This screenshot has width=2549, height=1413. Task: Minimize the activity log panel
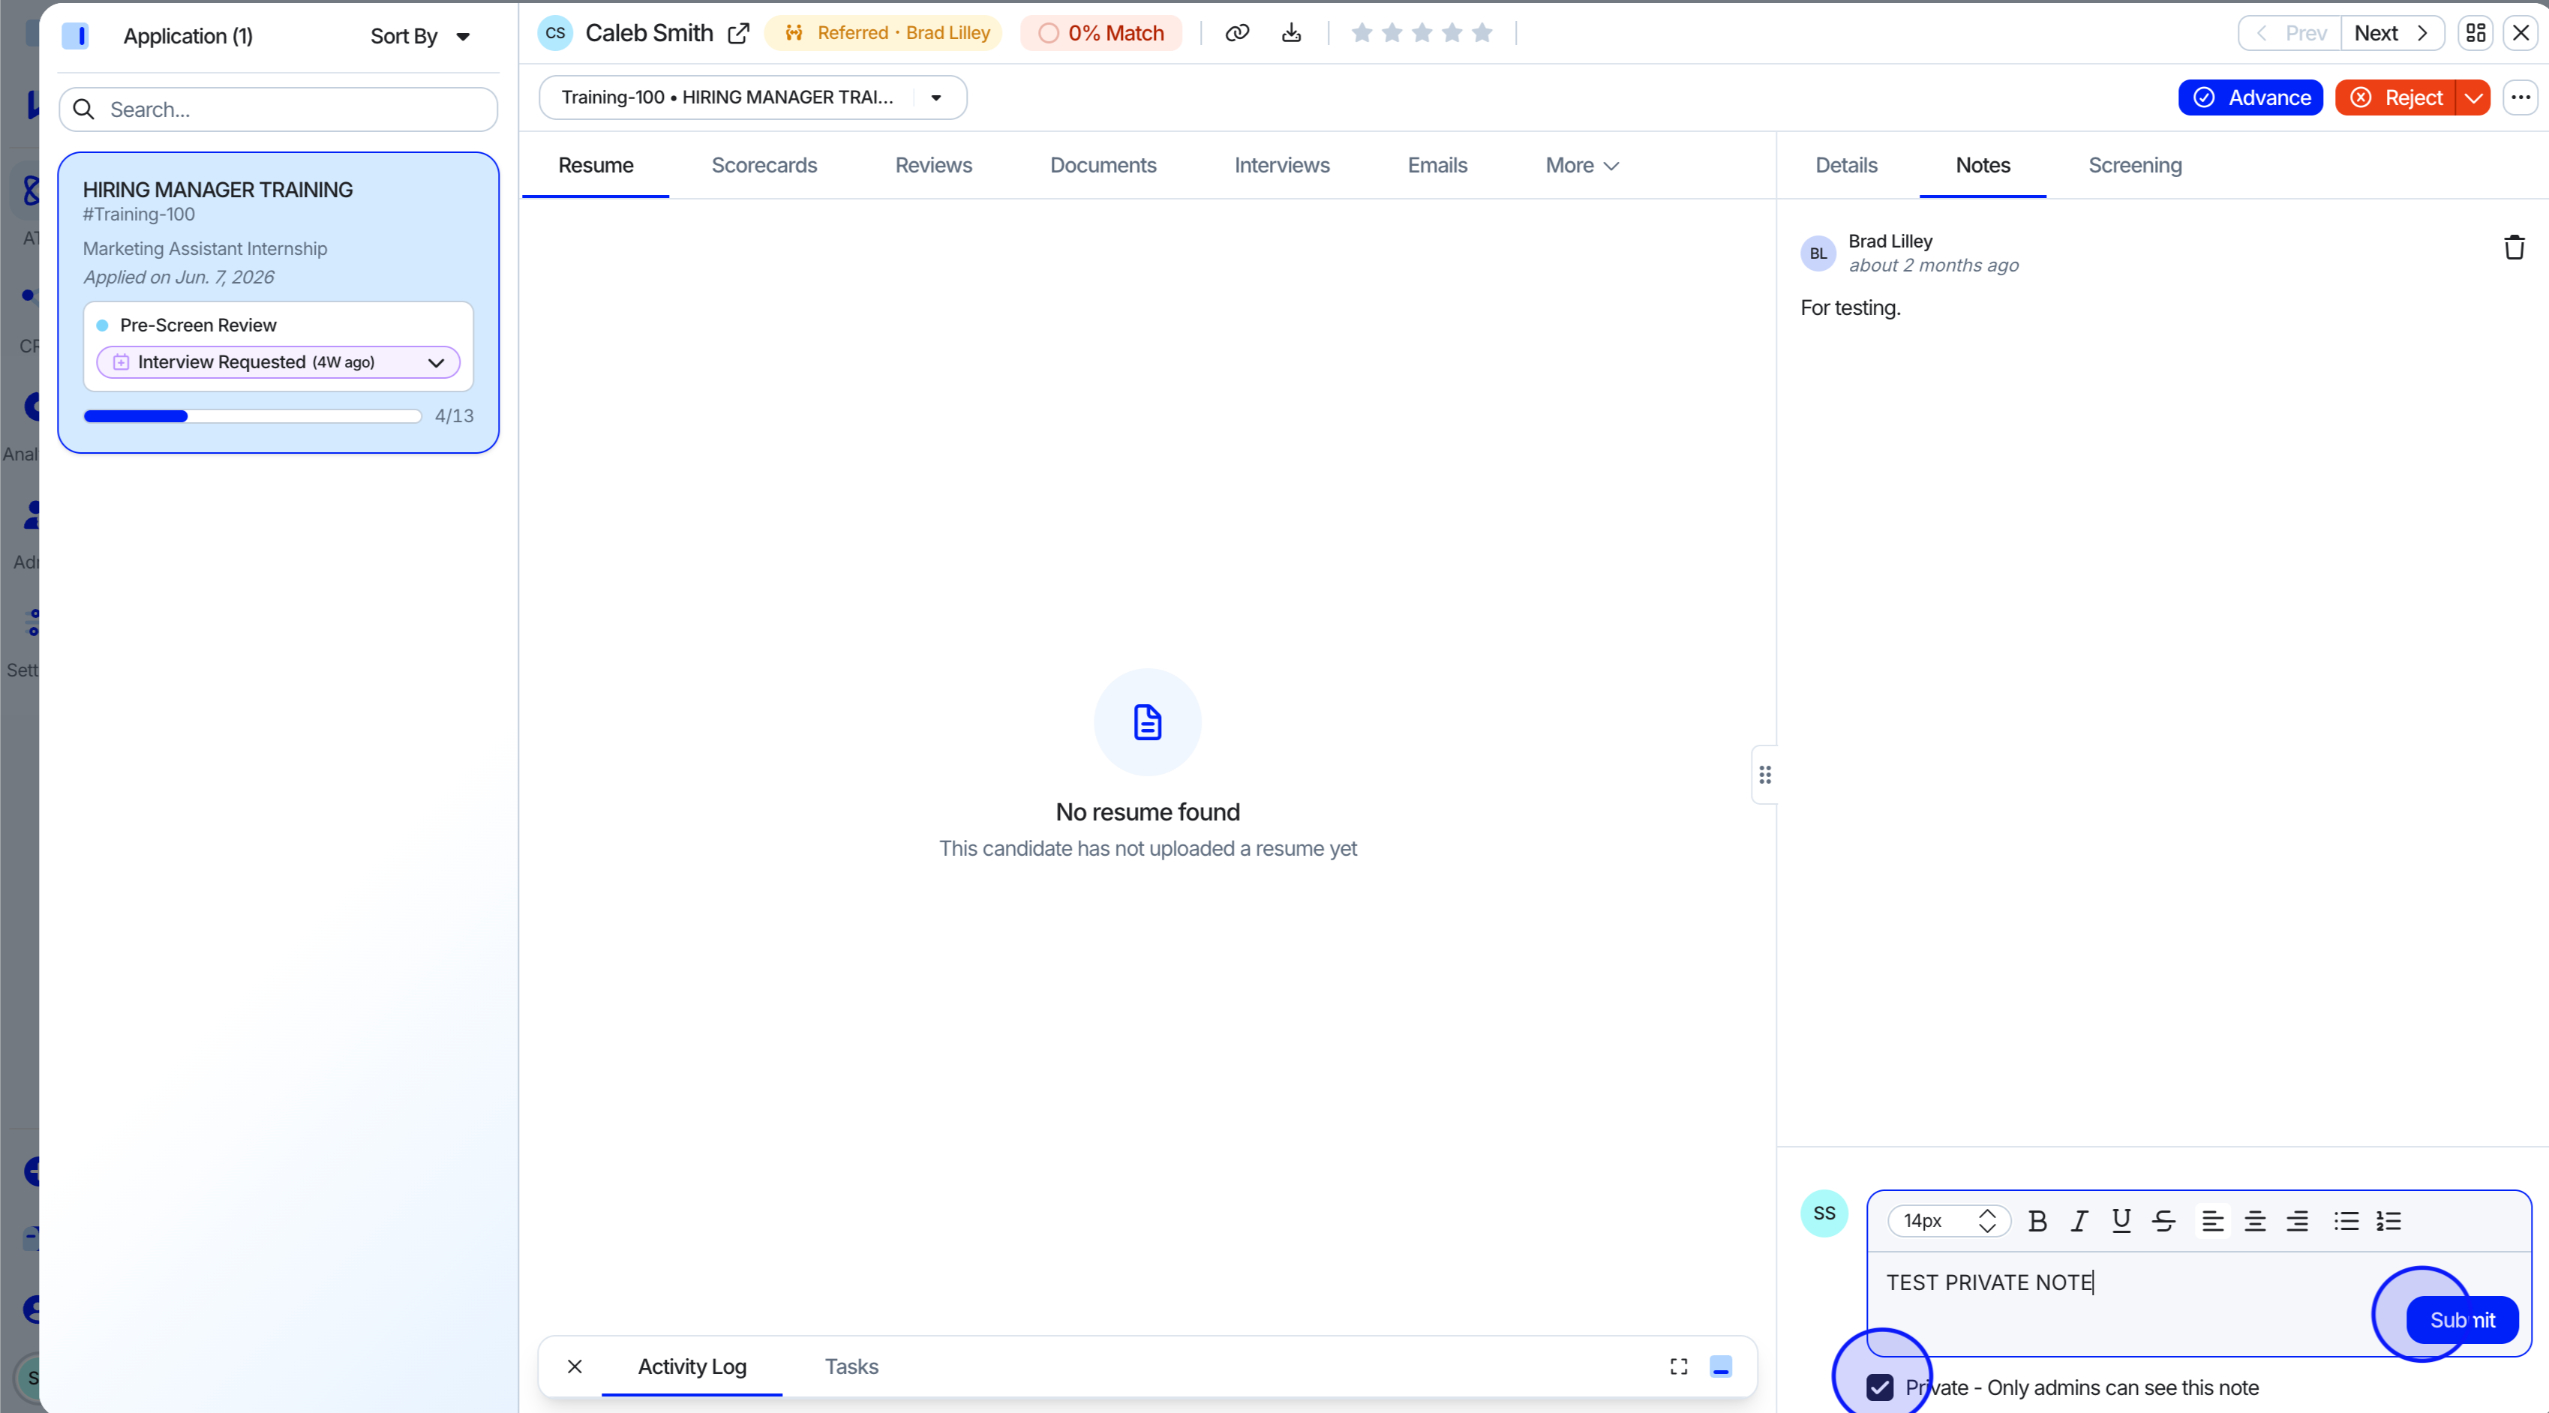[1720, 1366]
